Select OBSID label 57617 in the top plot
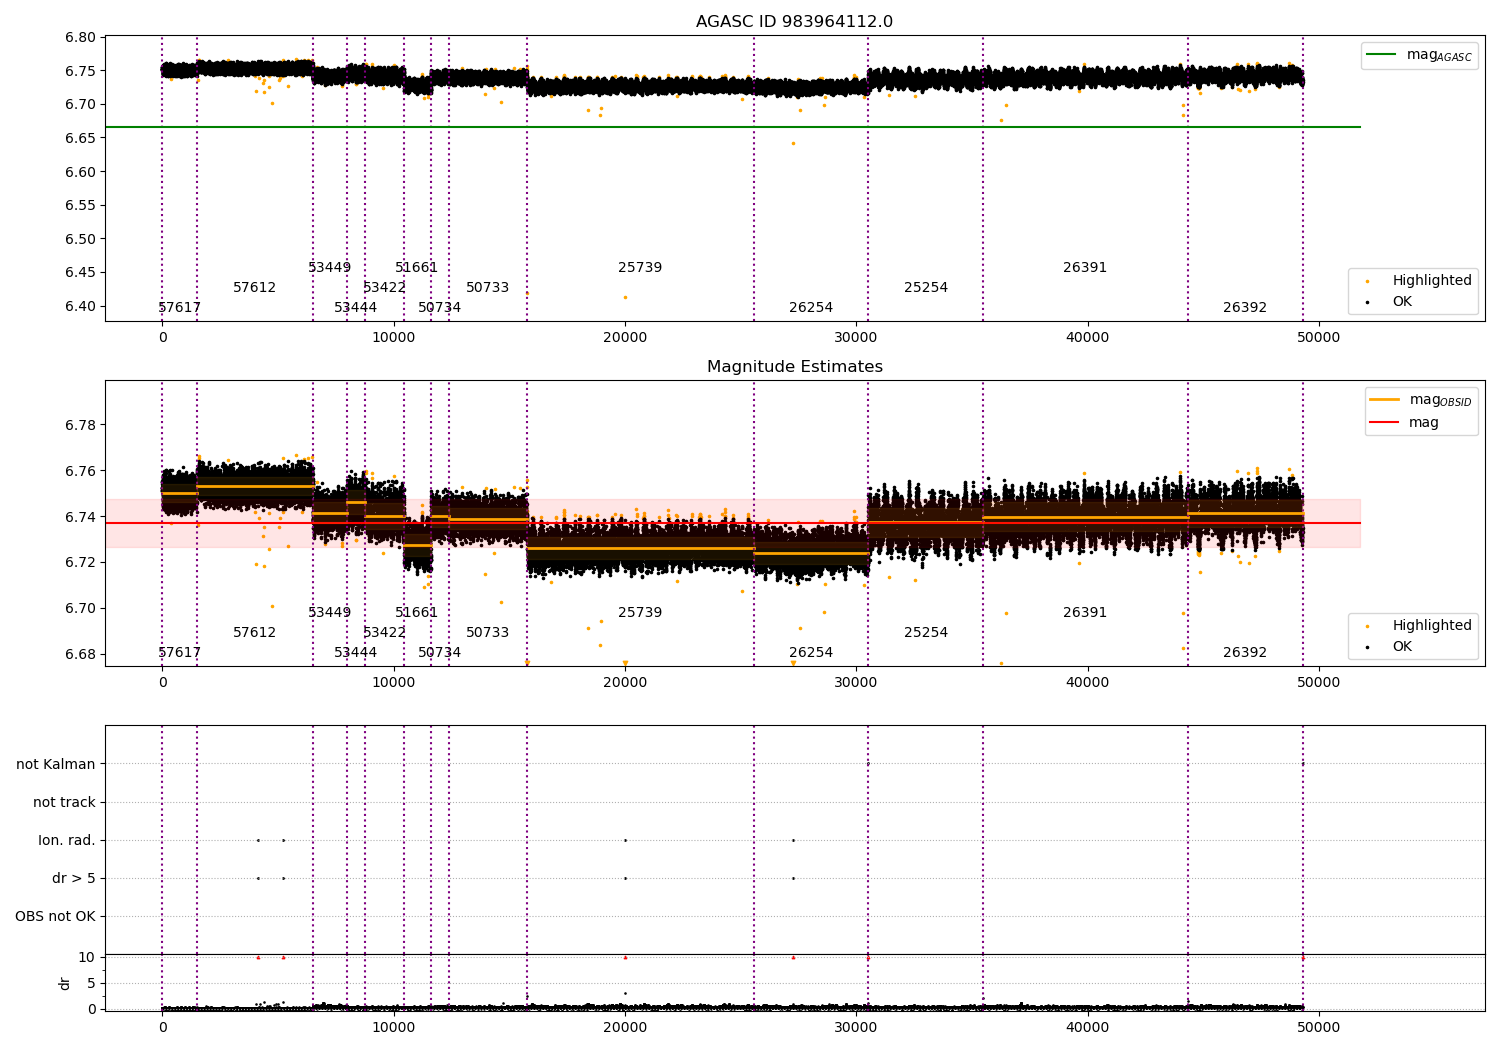 point(180,308)
